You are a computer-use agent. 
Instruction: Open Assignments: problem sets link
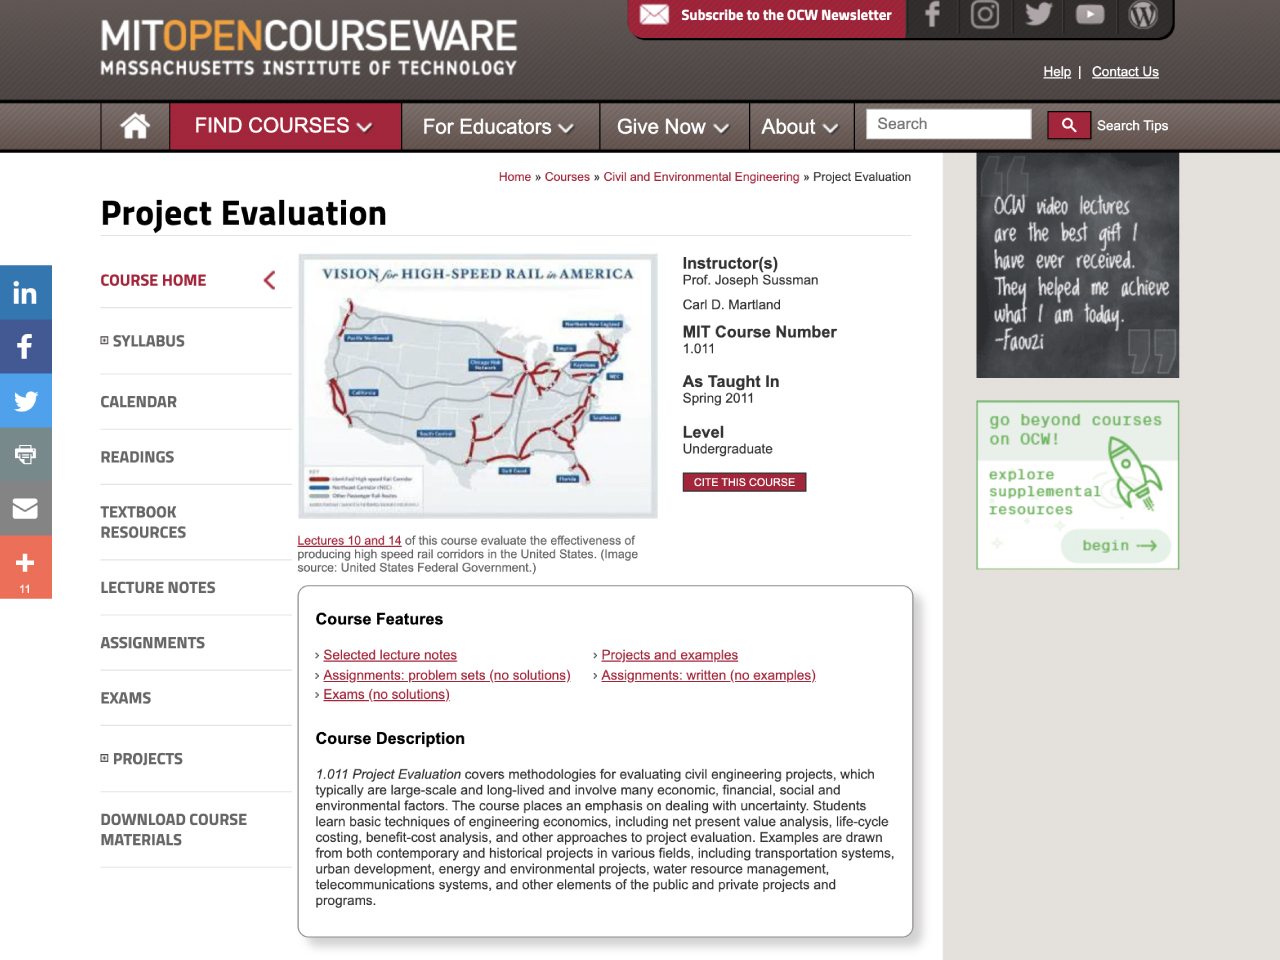click(447, 676)
